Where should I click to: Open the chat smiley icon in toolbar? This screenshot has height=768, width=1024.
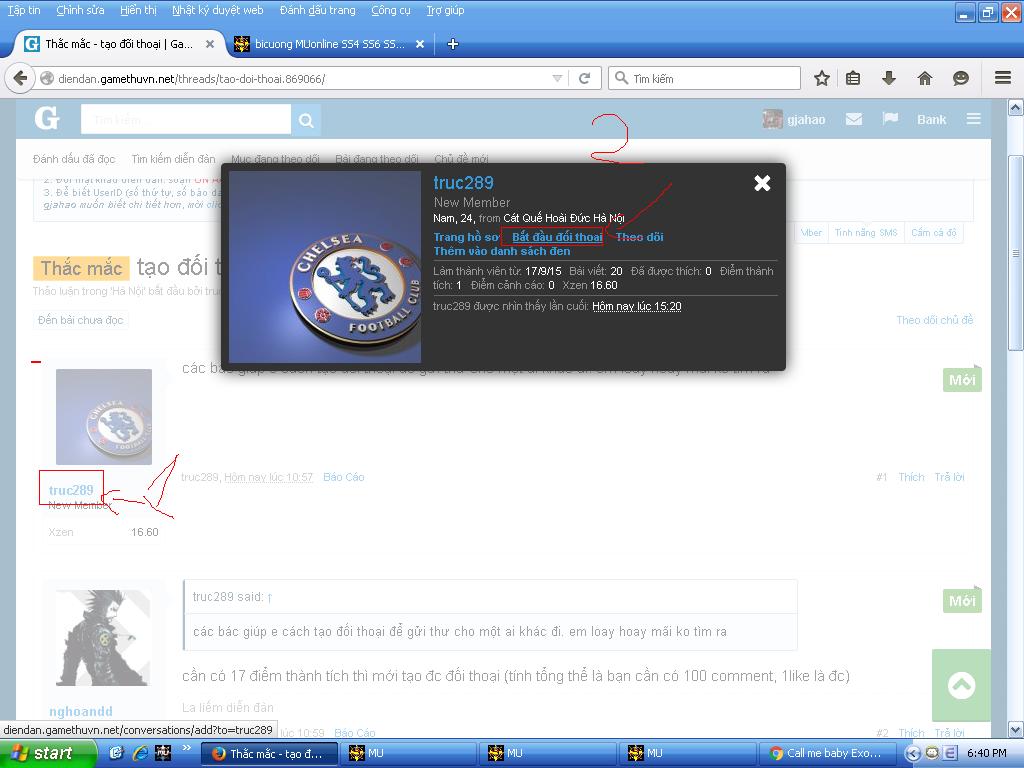click(x=961, y=78)
